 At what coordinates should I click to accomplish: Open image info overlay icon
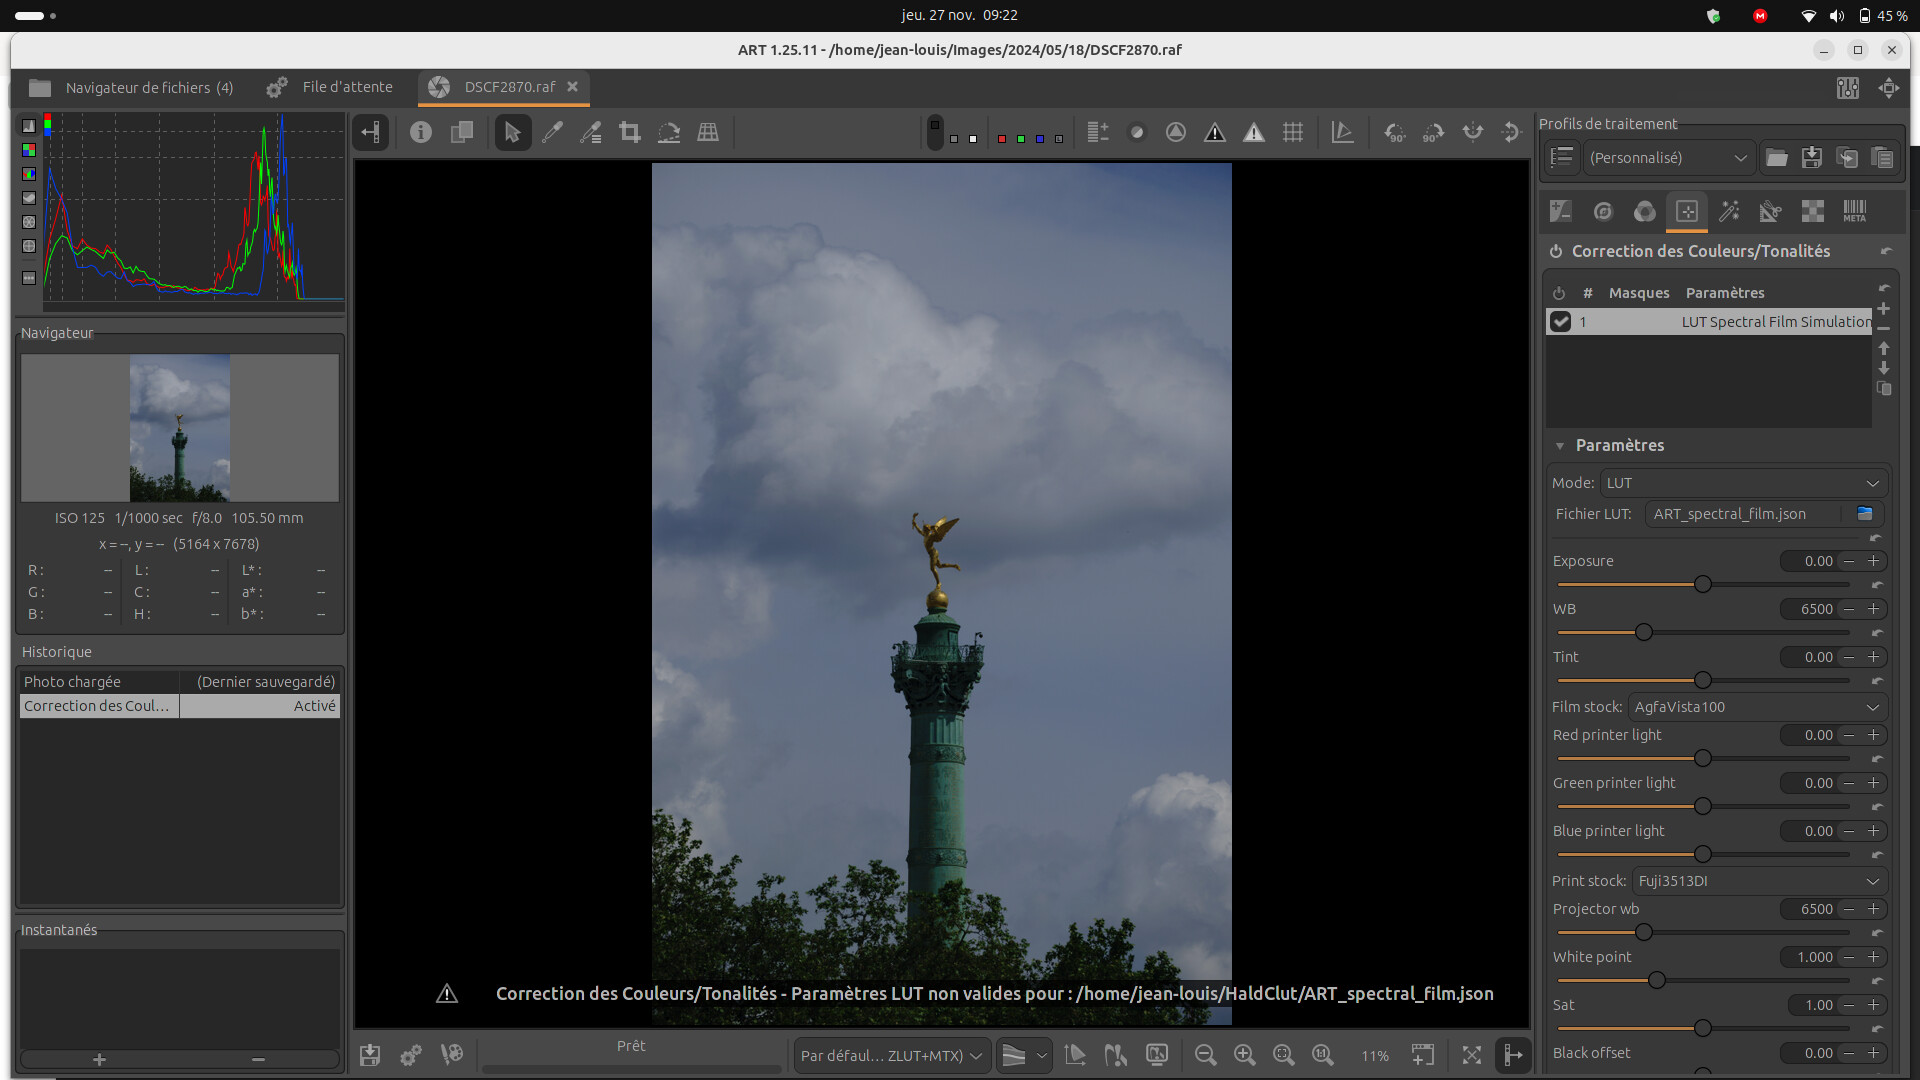421,132
